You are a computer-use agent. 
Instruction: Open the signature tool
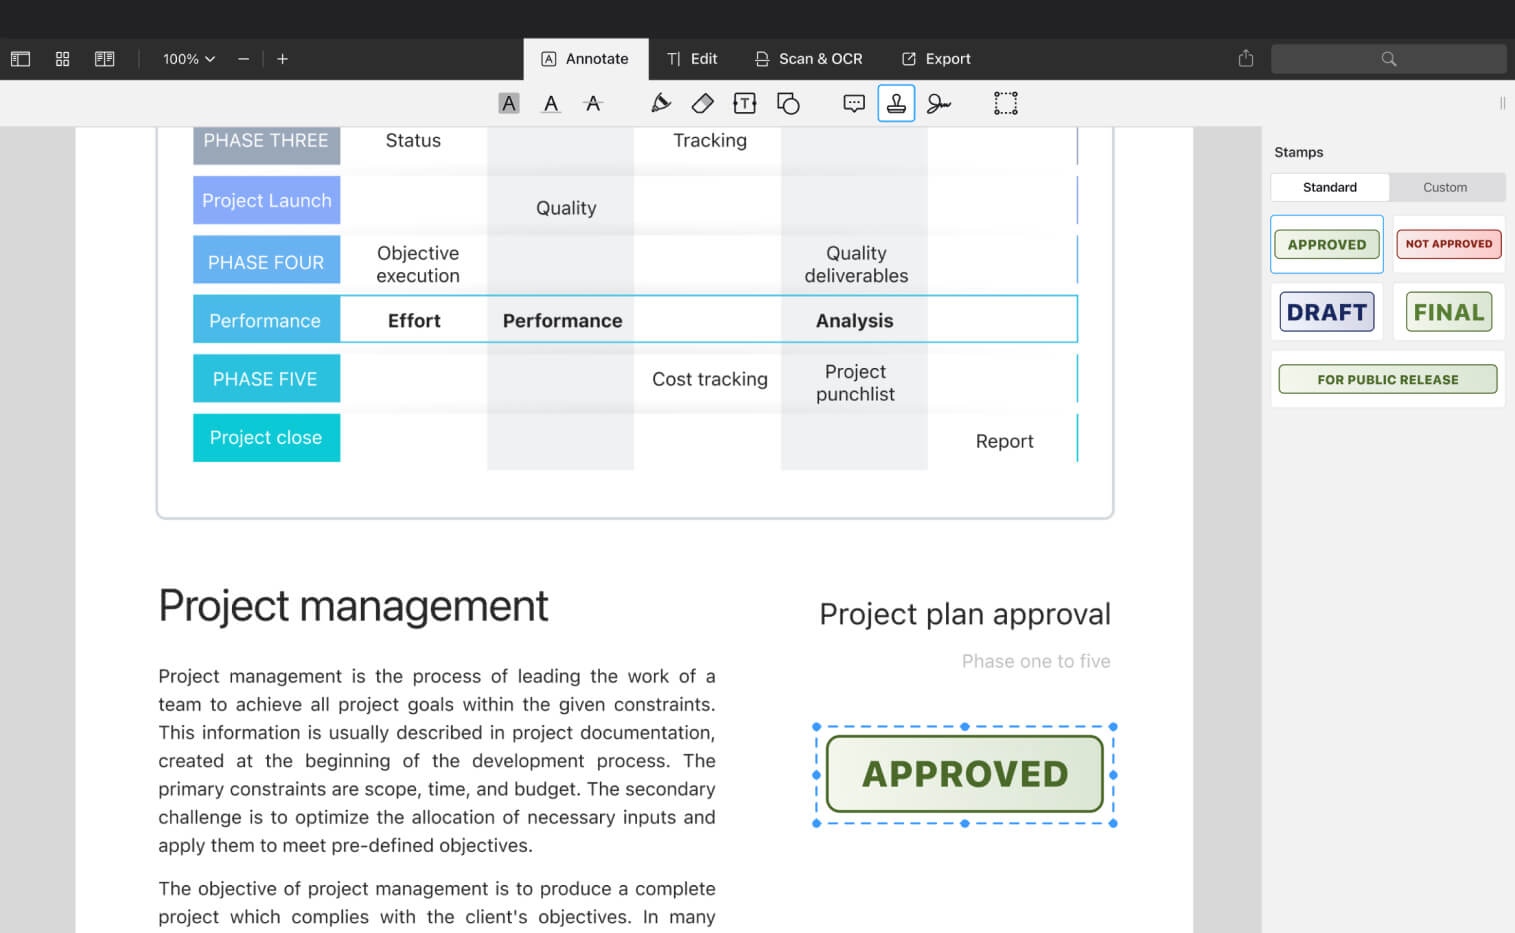[938, 103]
